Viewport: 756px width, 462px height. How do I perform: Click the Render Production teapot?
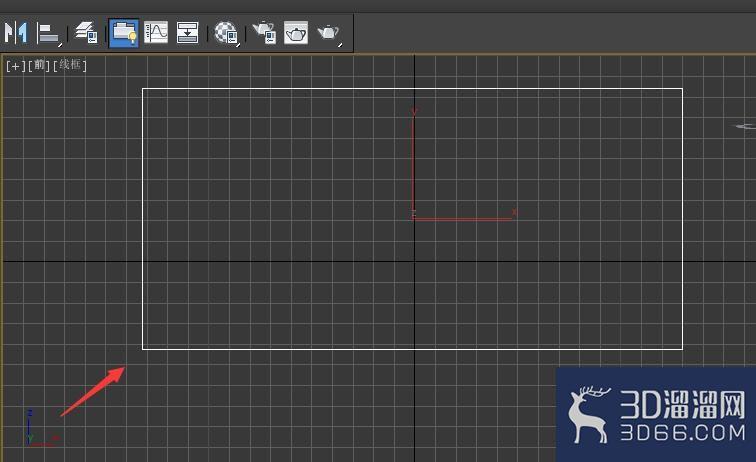point(329,33)
